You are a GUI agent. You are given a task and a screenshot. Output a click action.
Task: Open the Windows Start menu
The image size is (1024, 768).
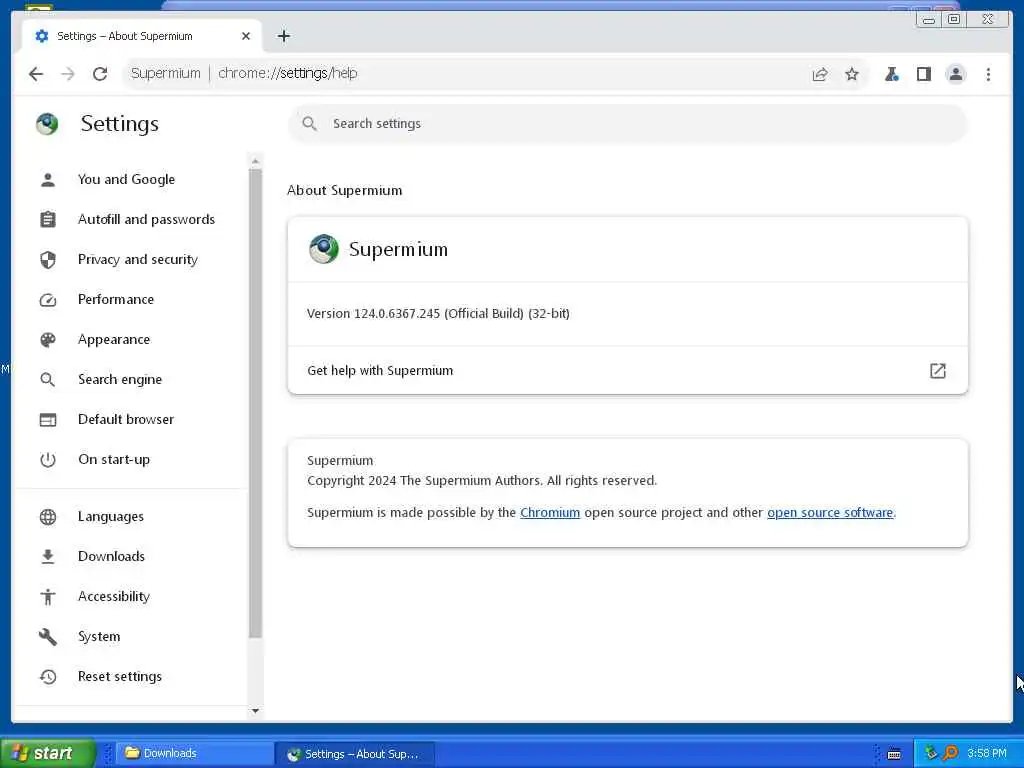(x=48, y=753)
